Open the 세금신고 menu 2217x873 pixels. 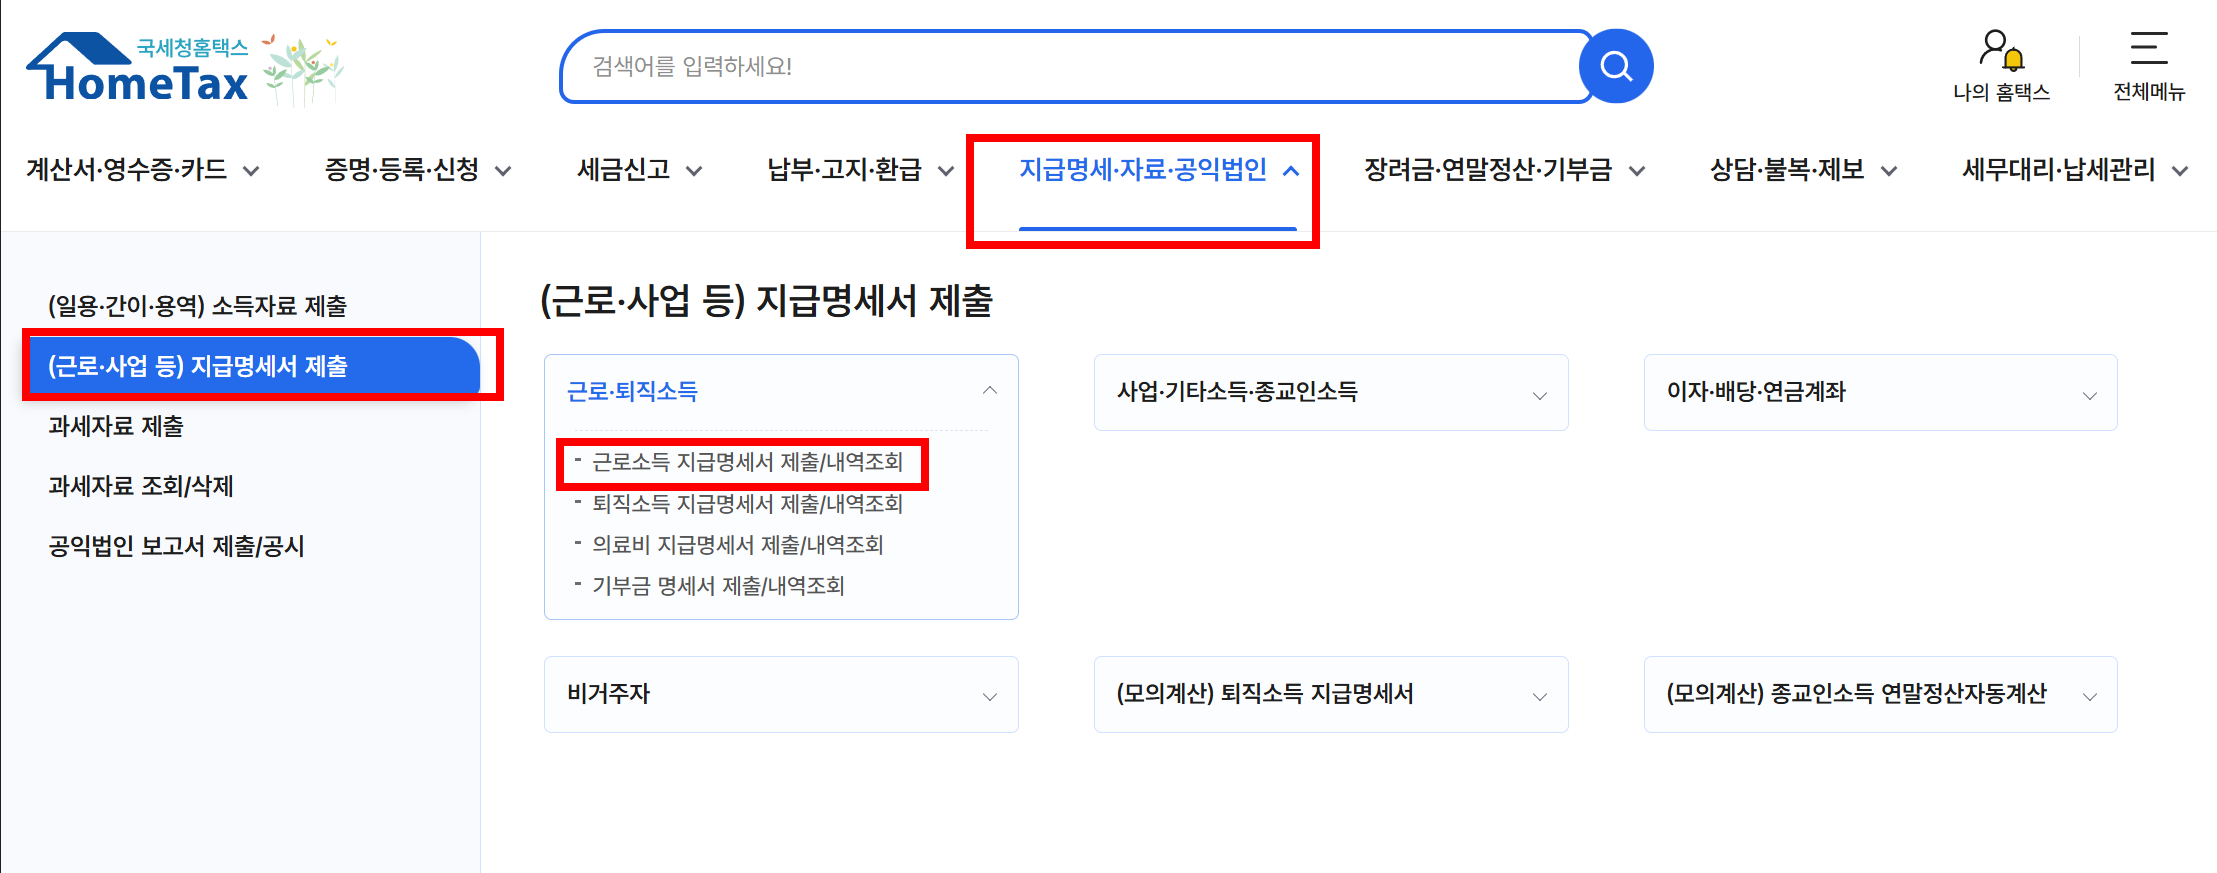(623, 170)
